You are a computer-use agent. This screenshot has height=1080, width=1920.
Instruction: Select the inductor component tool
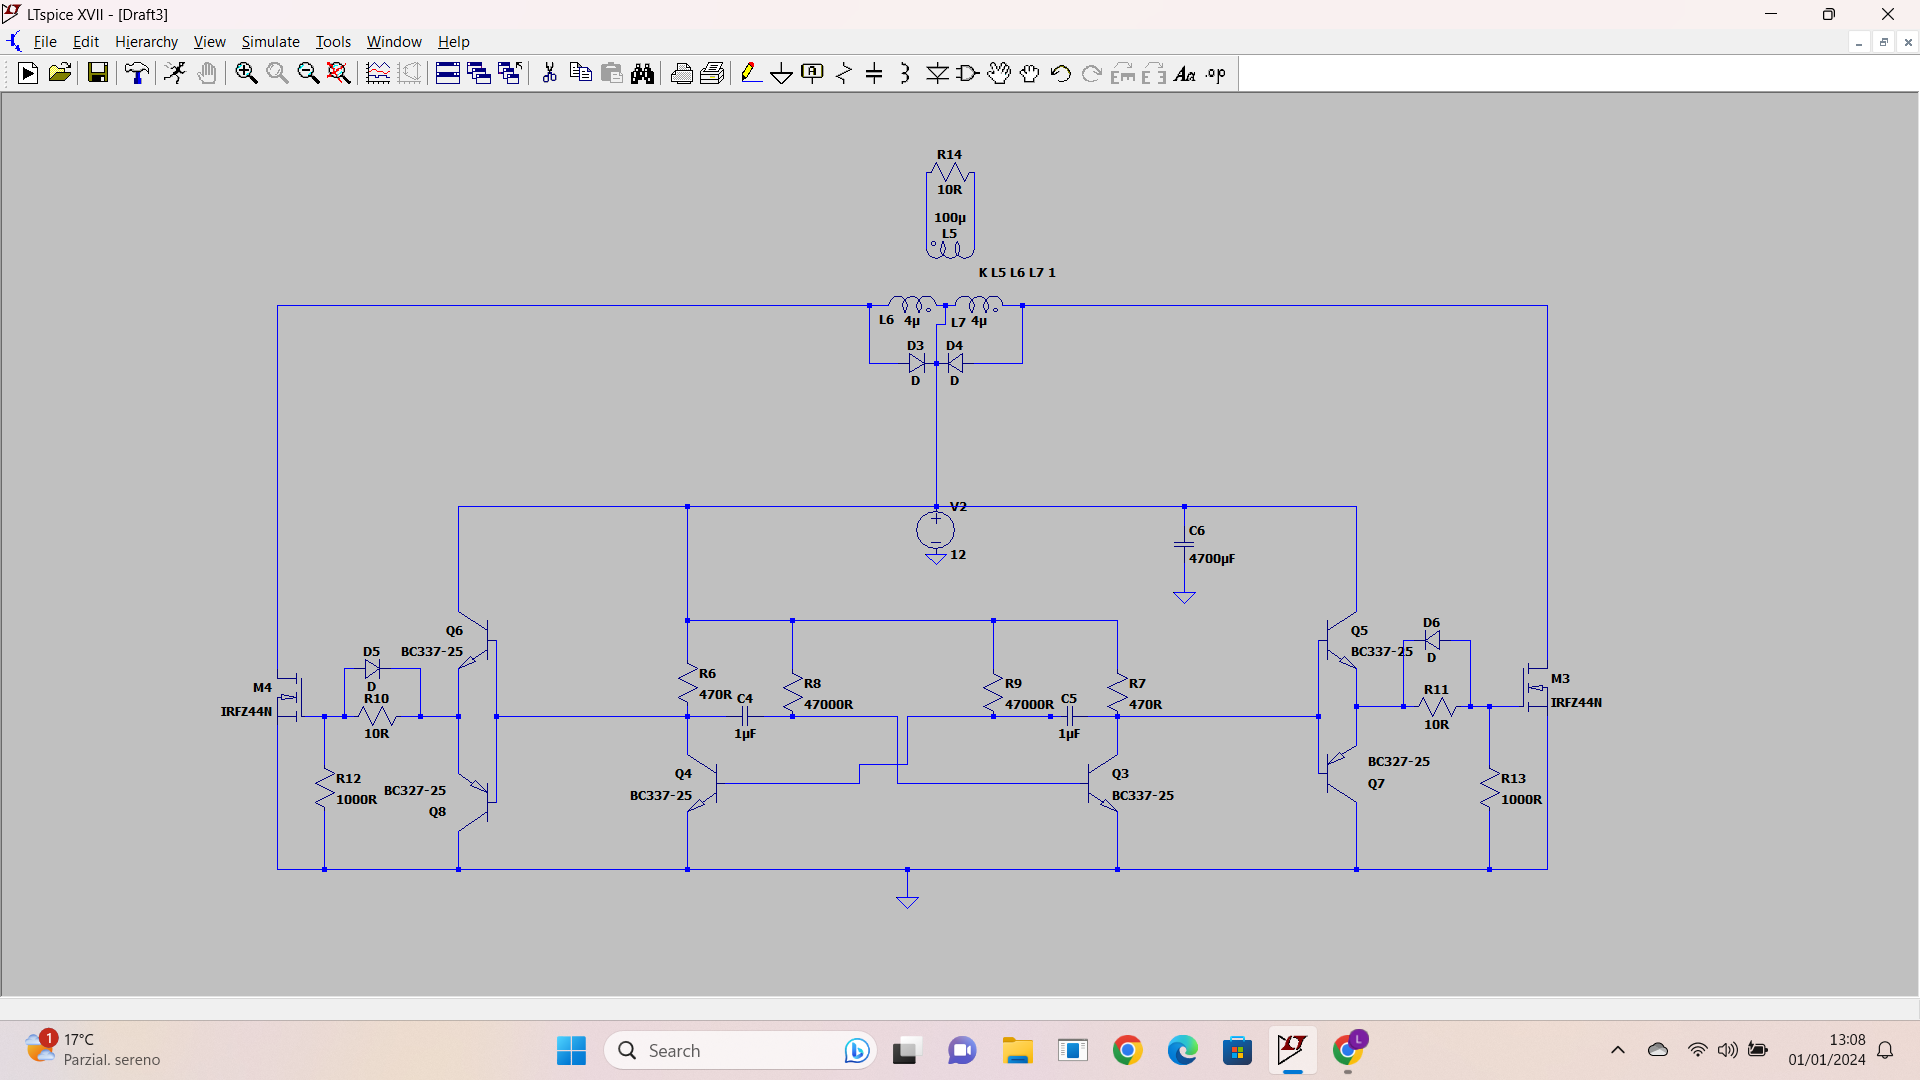tap(905, 73)
